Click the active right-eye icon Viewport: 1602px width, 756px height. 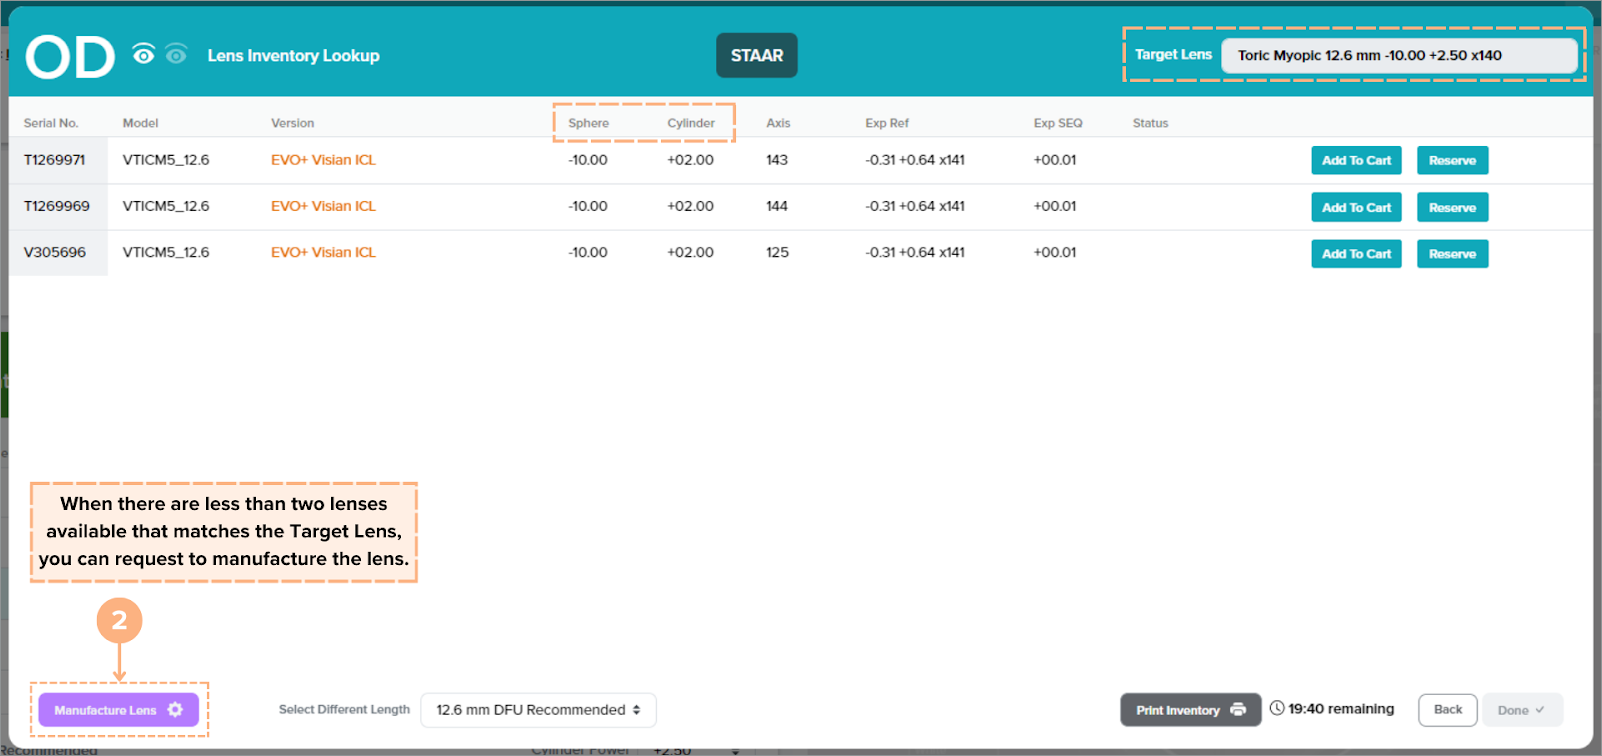pos(144,54)
